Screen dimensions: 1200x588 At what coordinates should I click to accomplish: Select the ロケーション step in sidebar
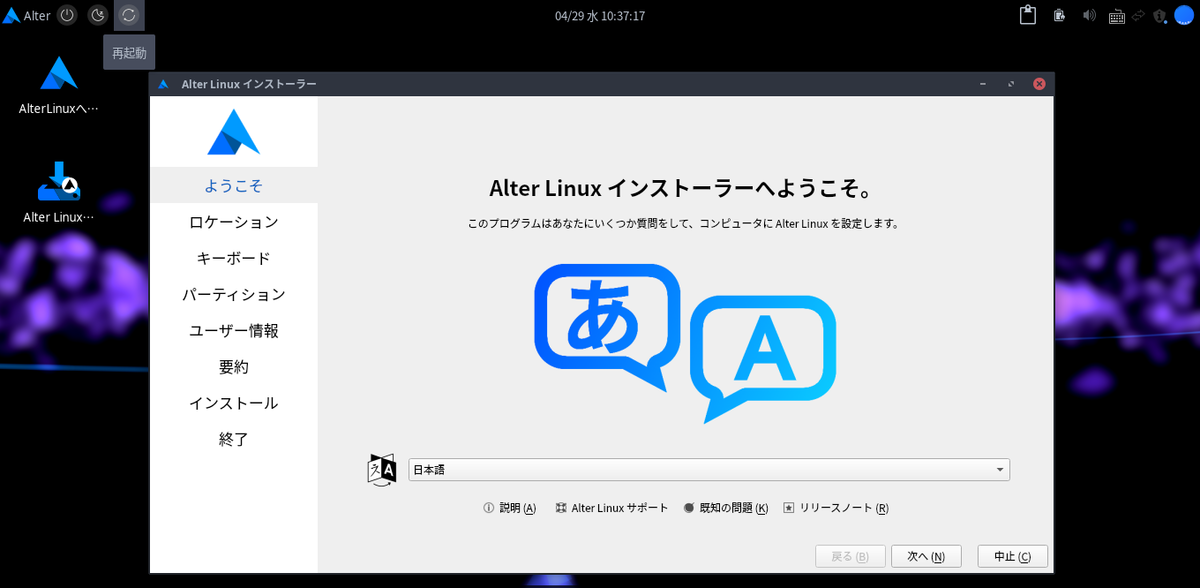click(233, 222)
